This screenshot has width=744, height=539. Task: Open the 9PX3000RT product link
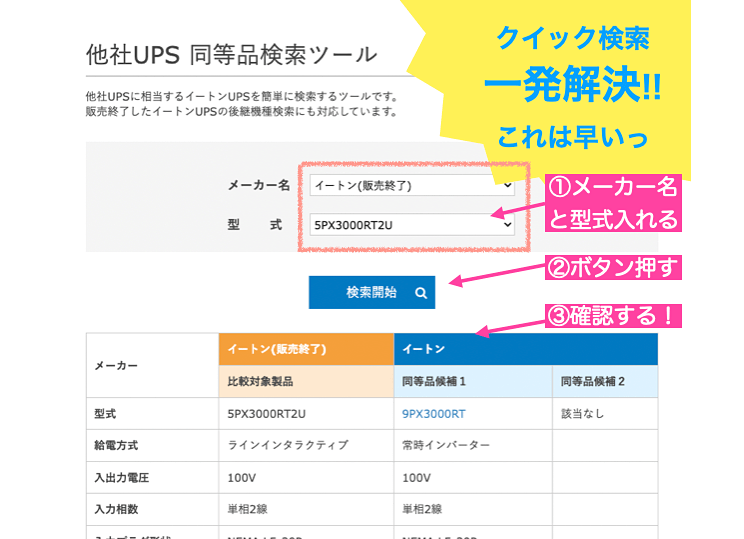434,414
